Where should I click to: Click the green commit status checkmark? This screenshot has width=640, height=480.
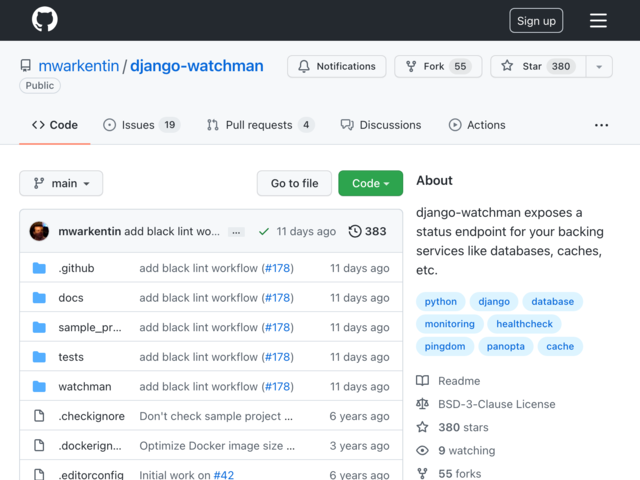click(264, 231)
